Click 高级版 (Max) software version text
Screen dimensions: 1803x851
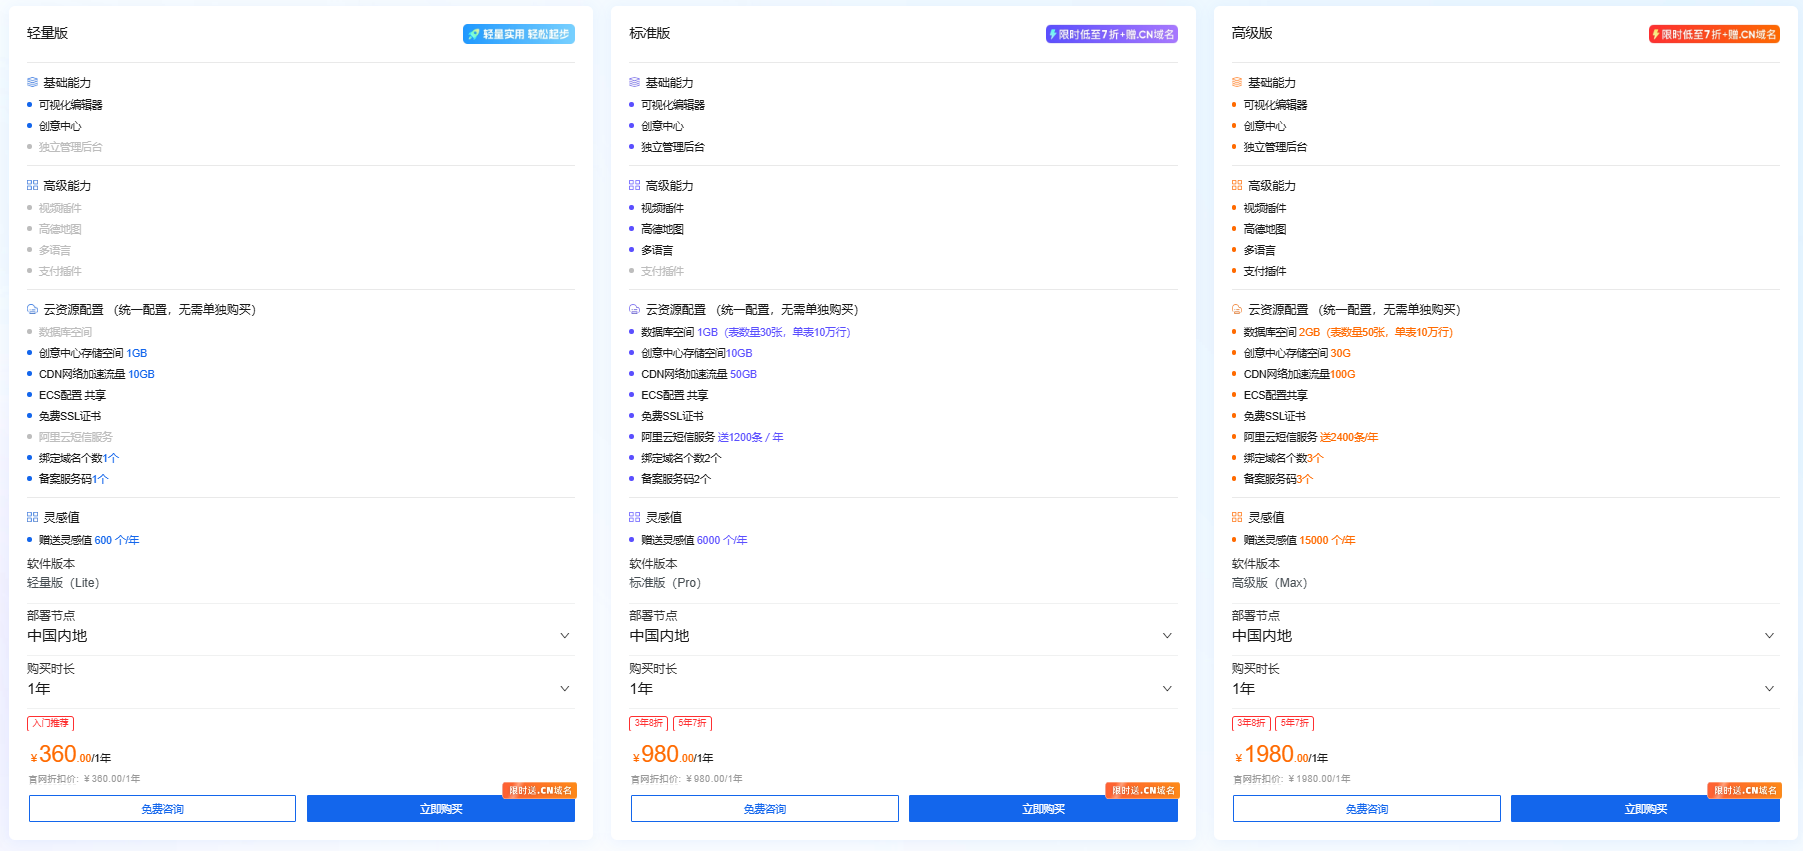[1269, 583]
